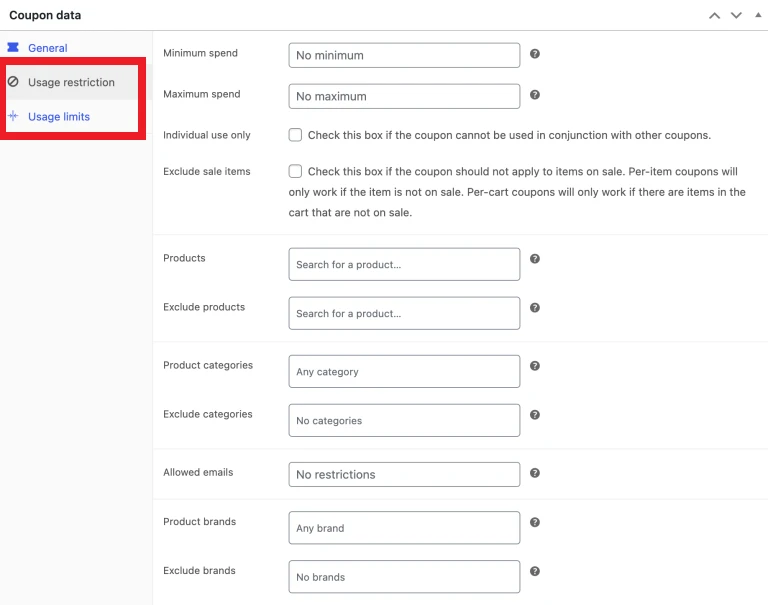Click the help icon beside Maximum spend

click(535, 95)
